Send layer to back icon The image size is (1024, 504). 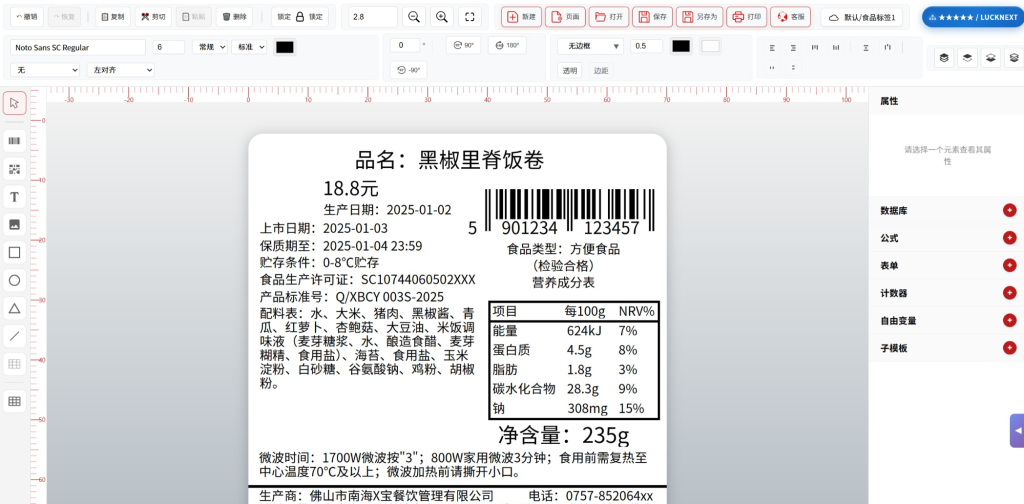click(1014, 58)
